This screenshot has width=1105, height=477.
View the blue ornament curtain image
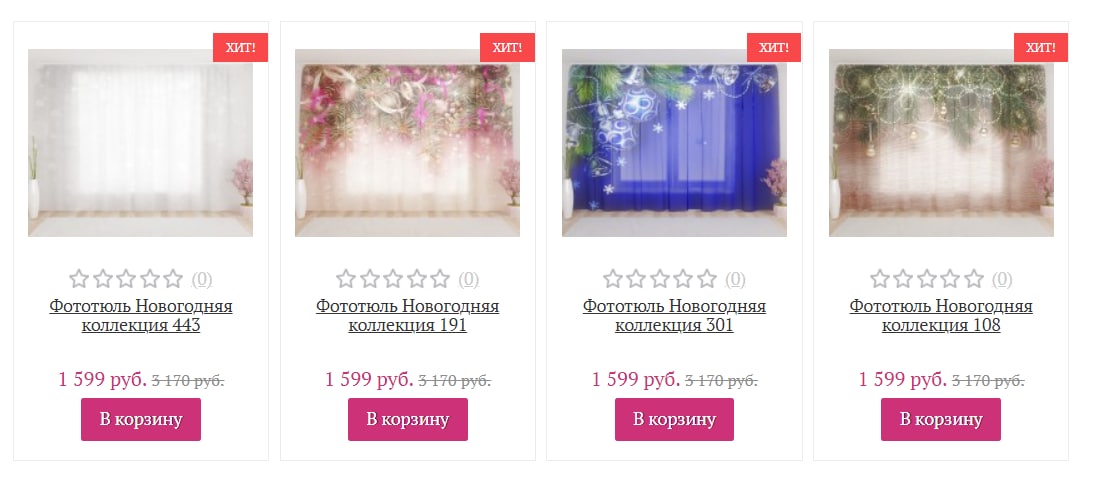674,143
